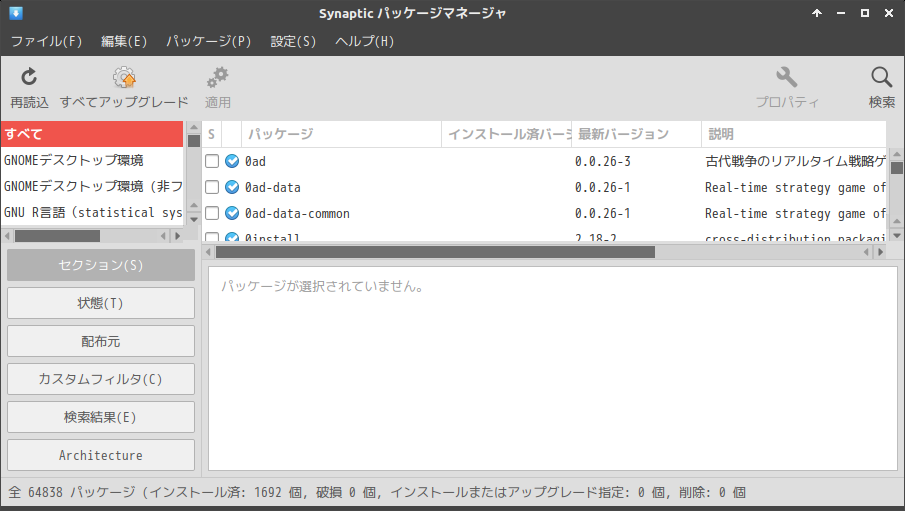Screen dimensions: 905x511
Task: Click the status icon of 0ad-data-common
Action: [x=232, y=213]
